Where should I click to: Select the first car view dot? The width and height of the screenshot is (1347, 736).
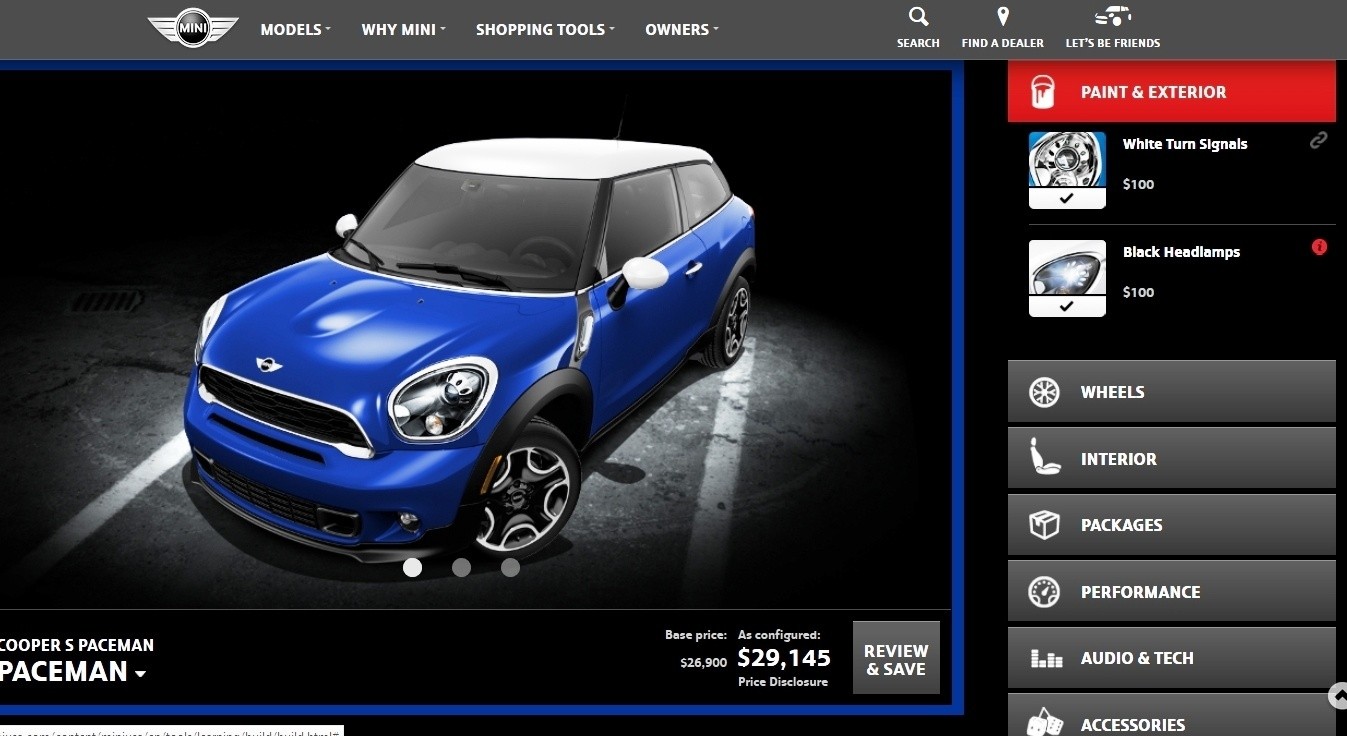(x=412, y=568)
